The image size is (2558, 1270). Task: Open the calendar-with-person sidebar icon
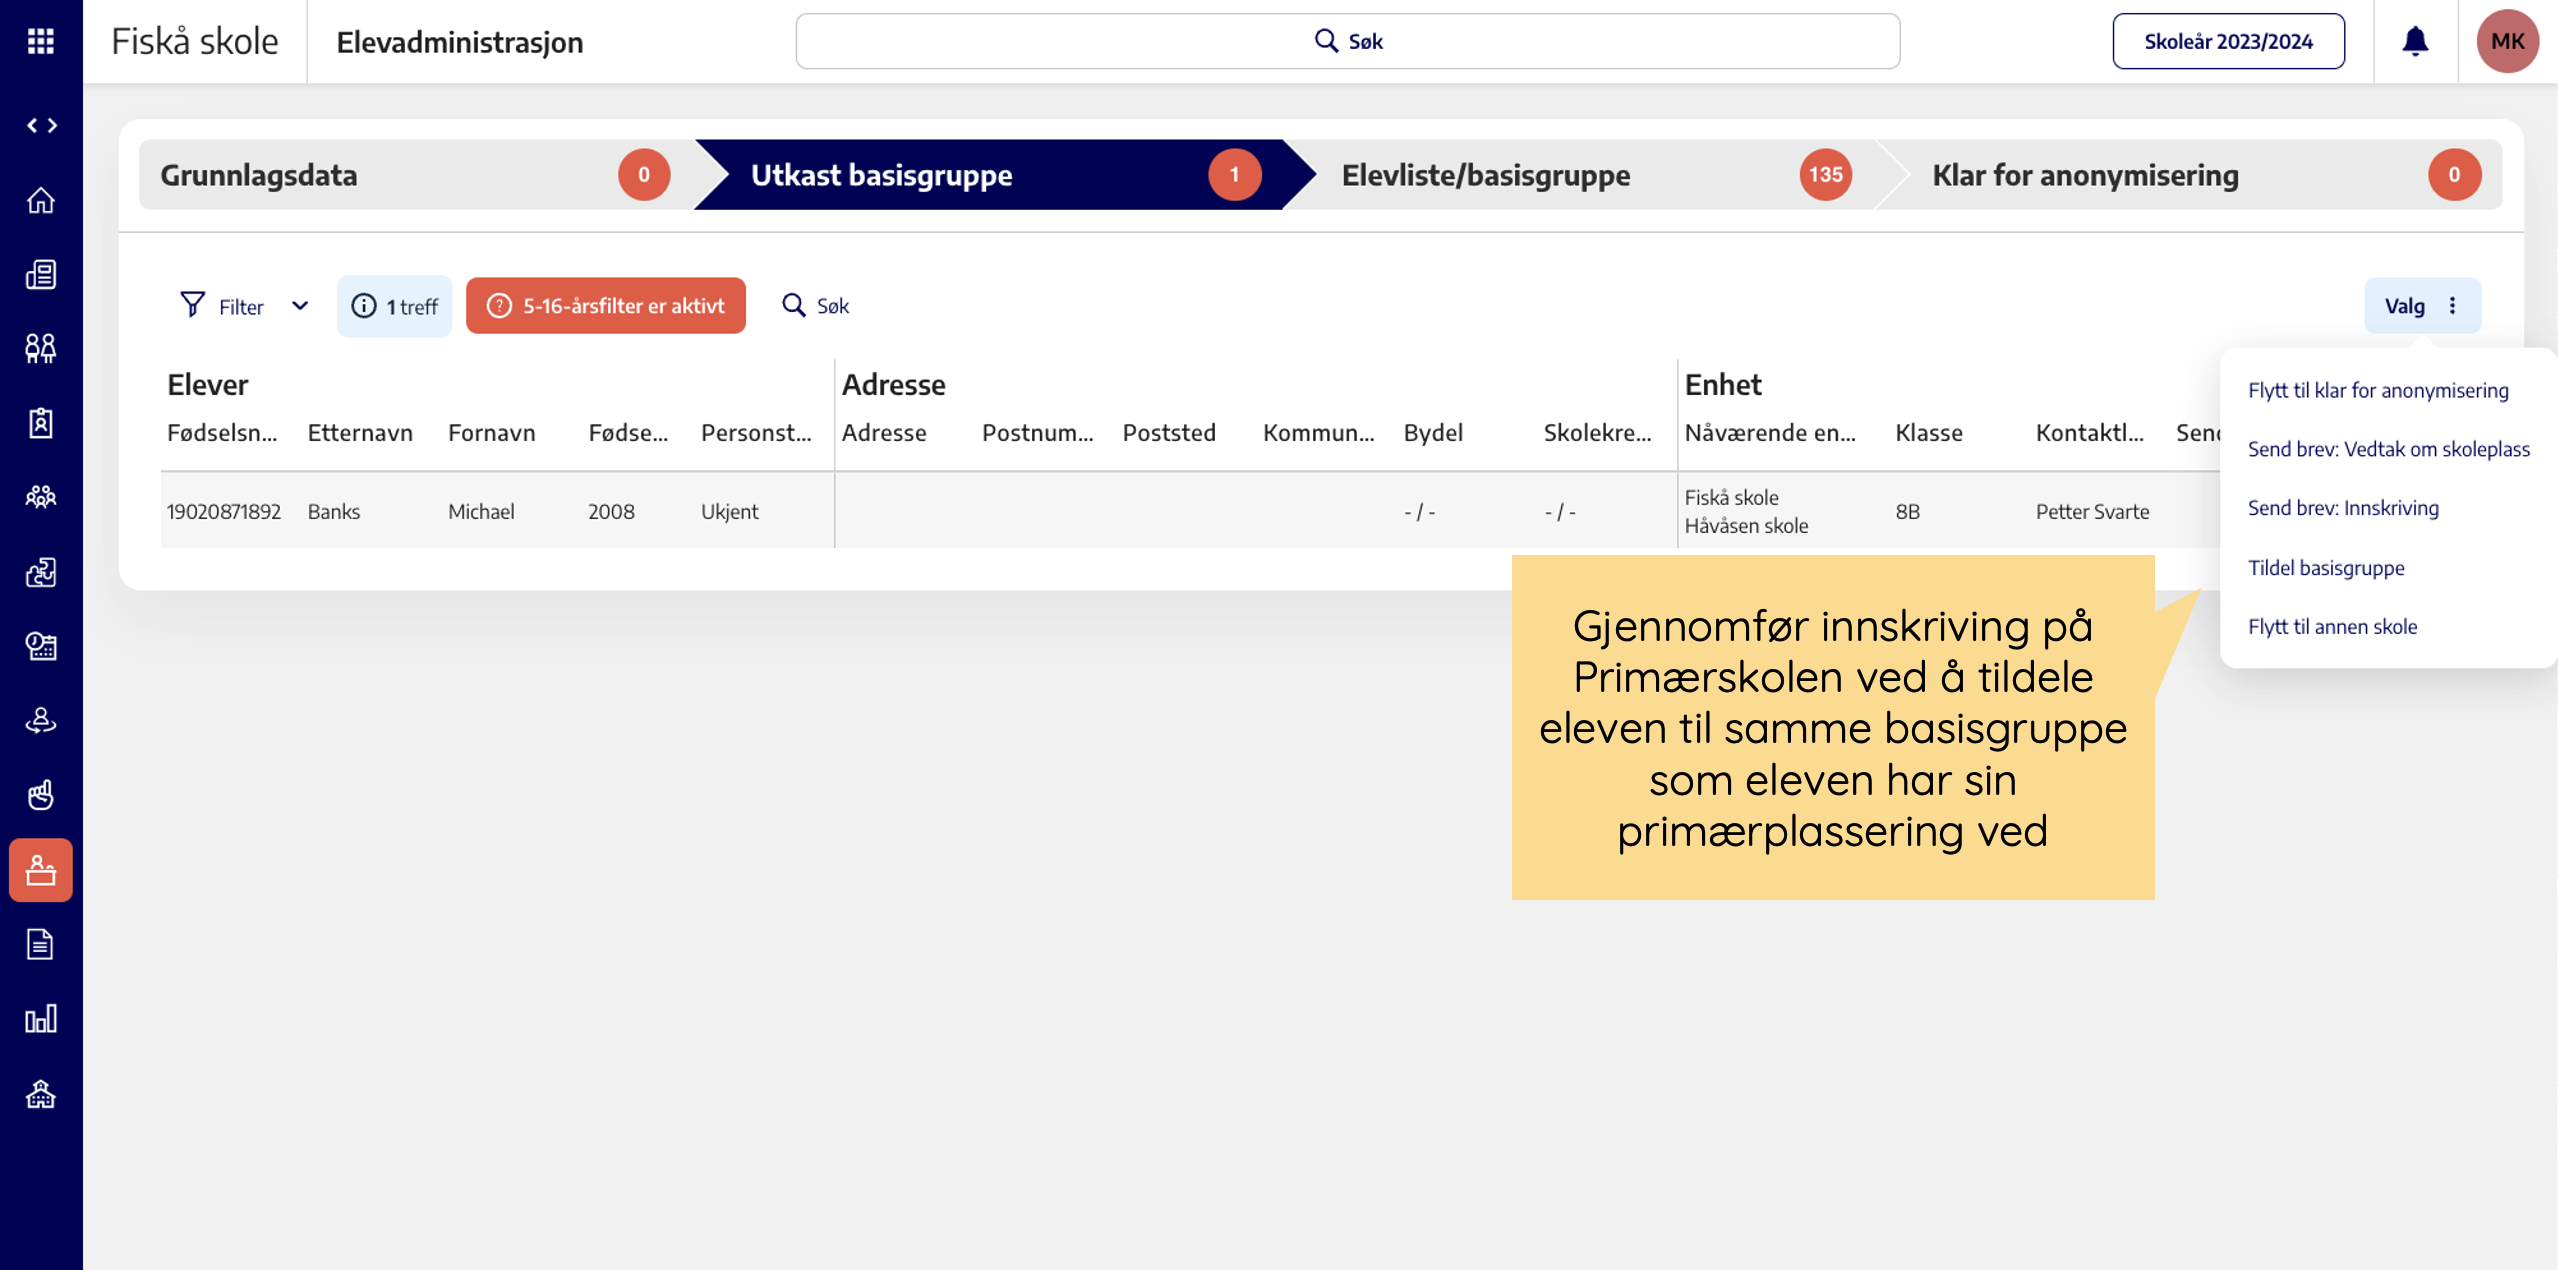41,646
